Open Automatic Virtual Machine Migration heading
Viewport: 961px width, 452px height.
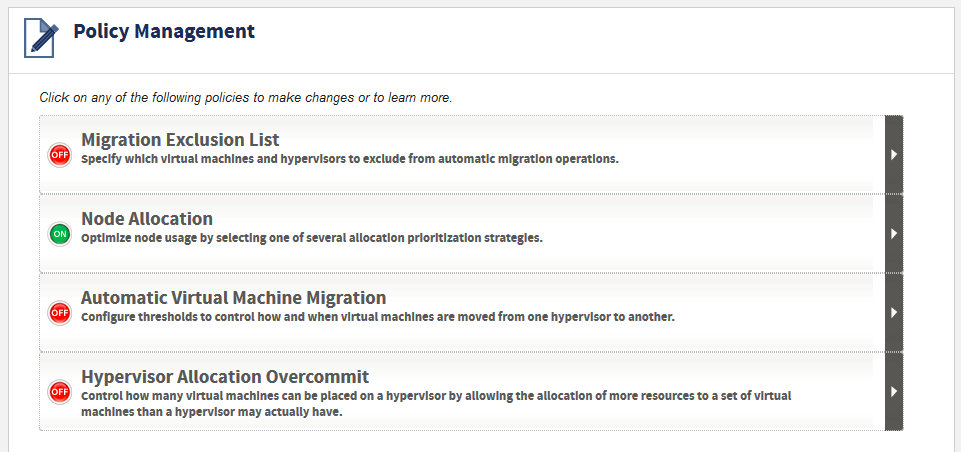coord(234,297)
